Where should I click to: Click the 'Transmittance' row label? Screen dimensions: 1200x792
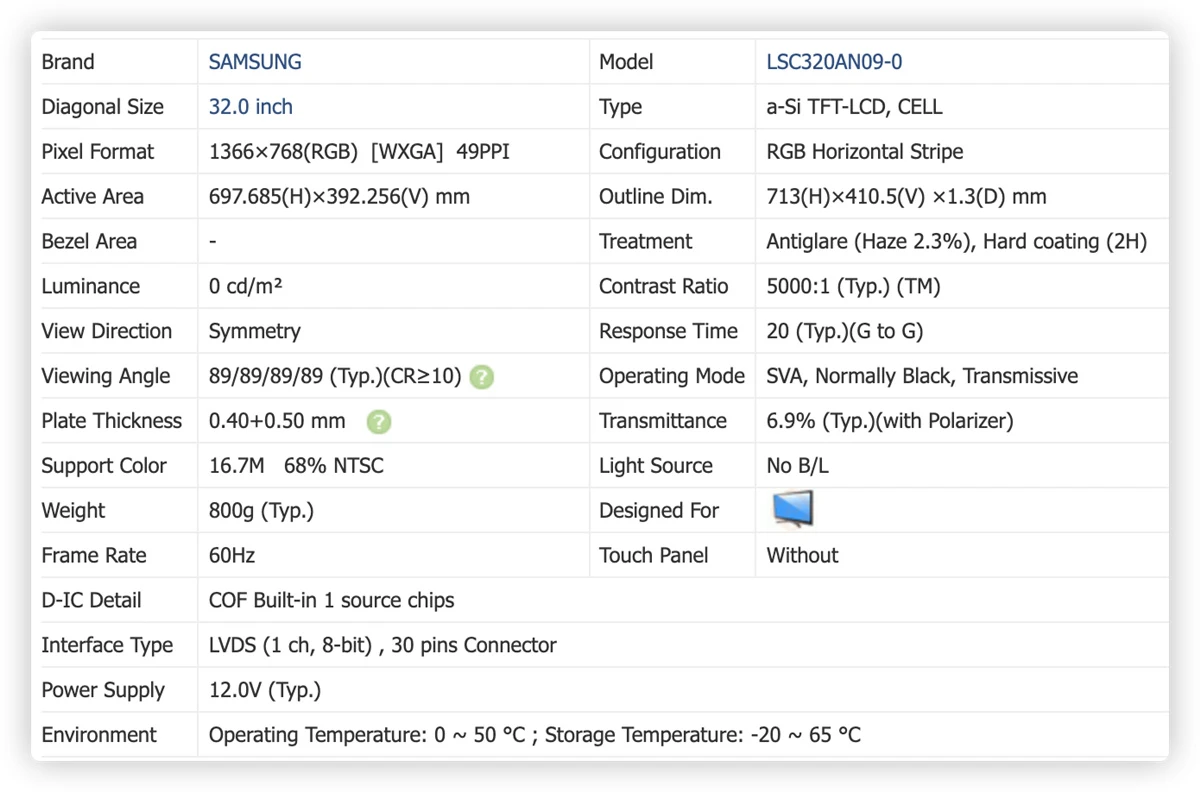coord(663,421)
